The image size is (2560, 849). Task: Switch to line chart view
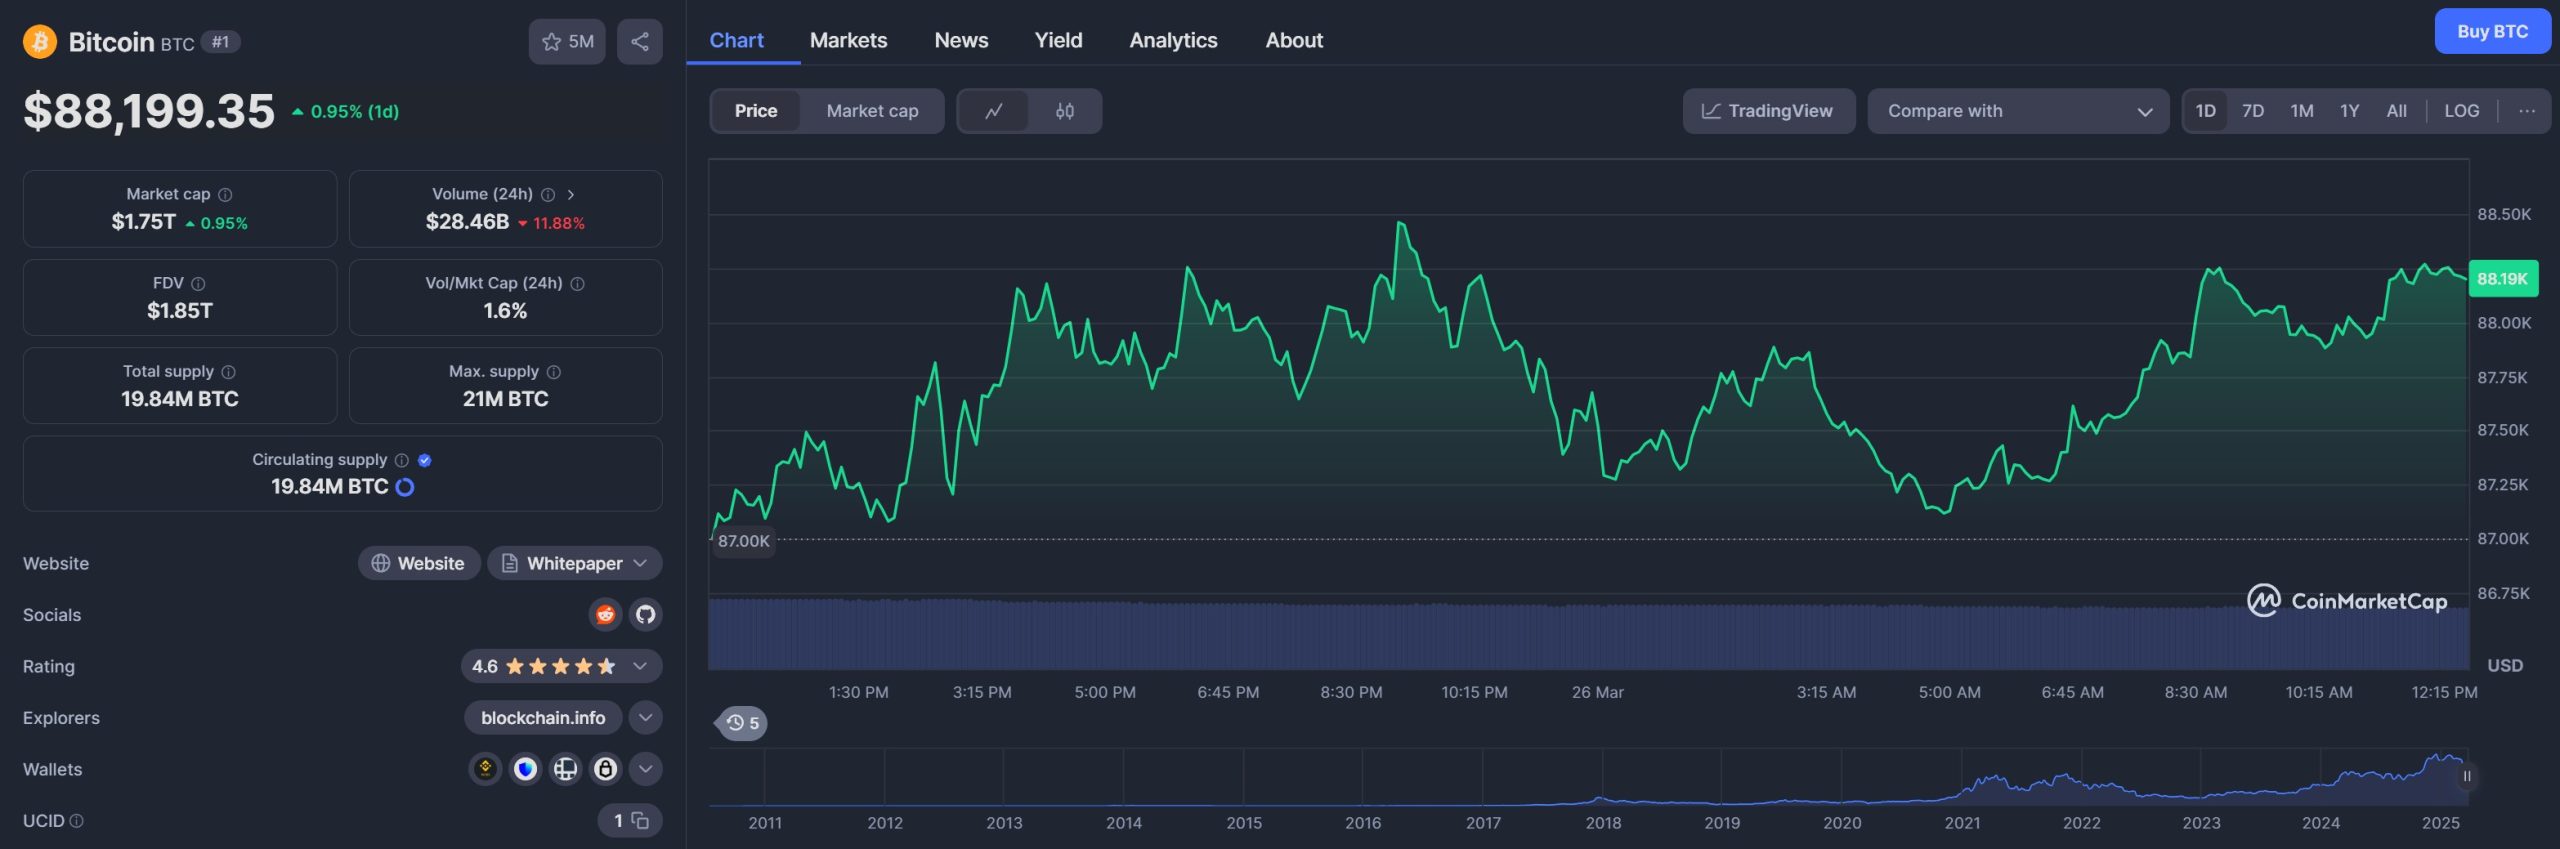click(993, 111)
